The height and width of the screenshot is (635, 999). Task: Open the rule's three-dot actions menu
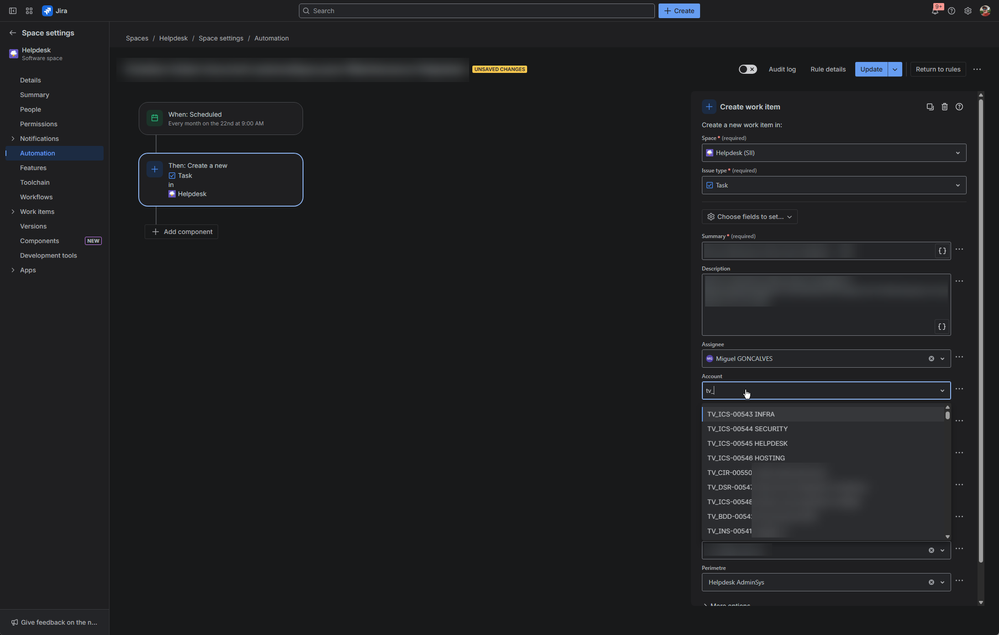tap(977, 69)
